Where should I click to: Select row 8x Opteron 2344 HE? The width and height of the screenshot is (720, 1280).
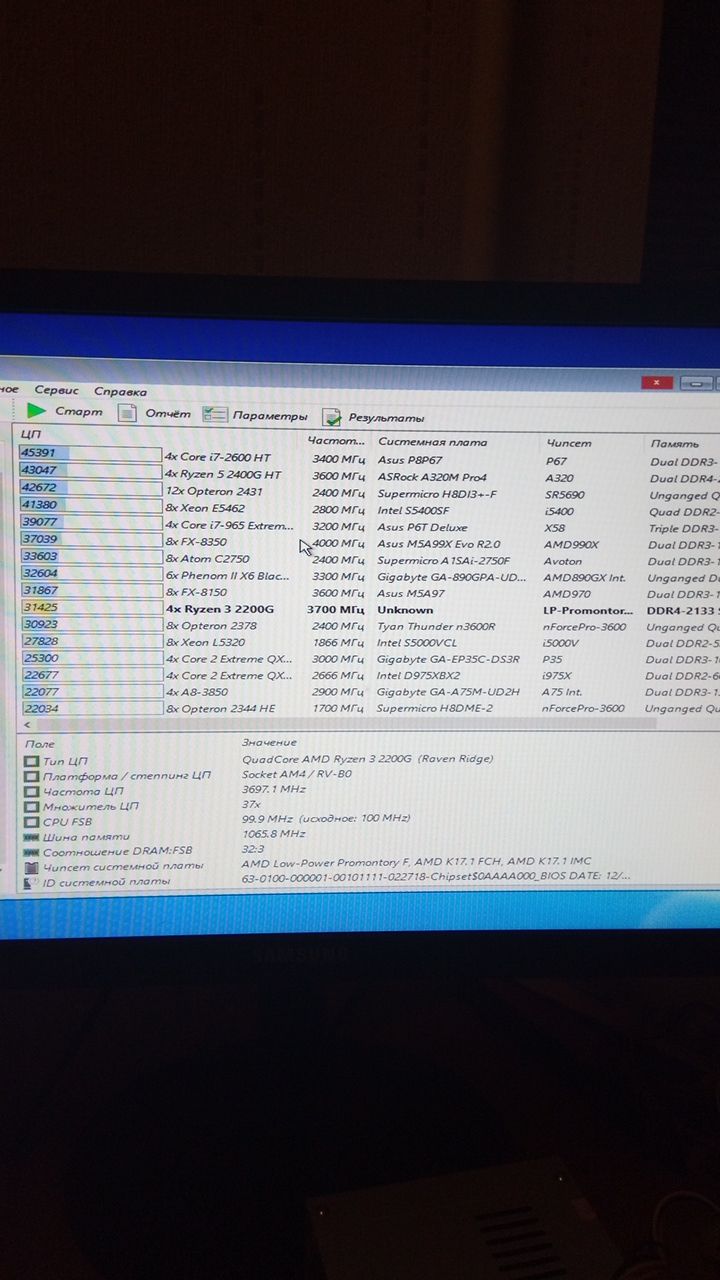tap(220, 708)
